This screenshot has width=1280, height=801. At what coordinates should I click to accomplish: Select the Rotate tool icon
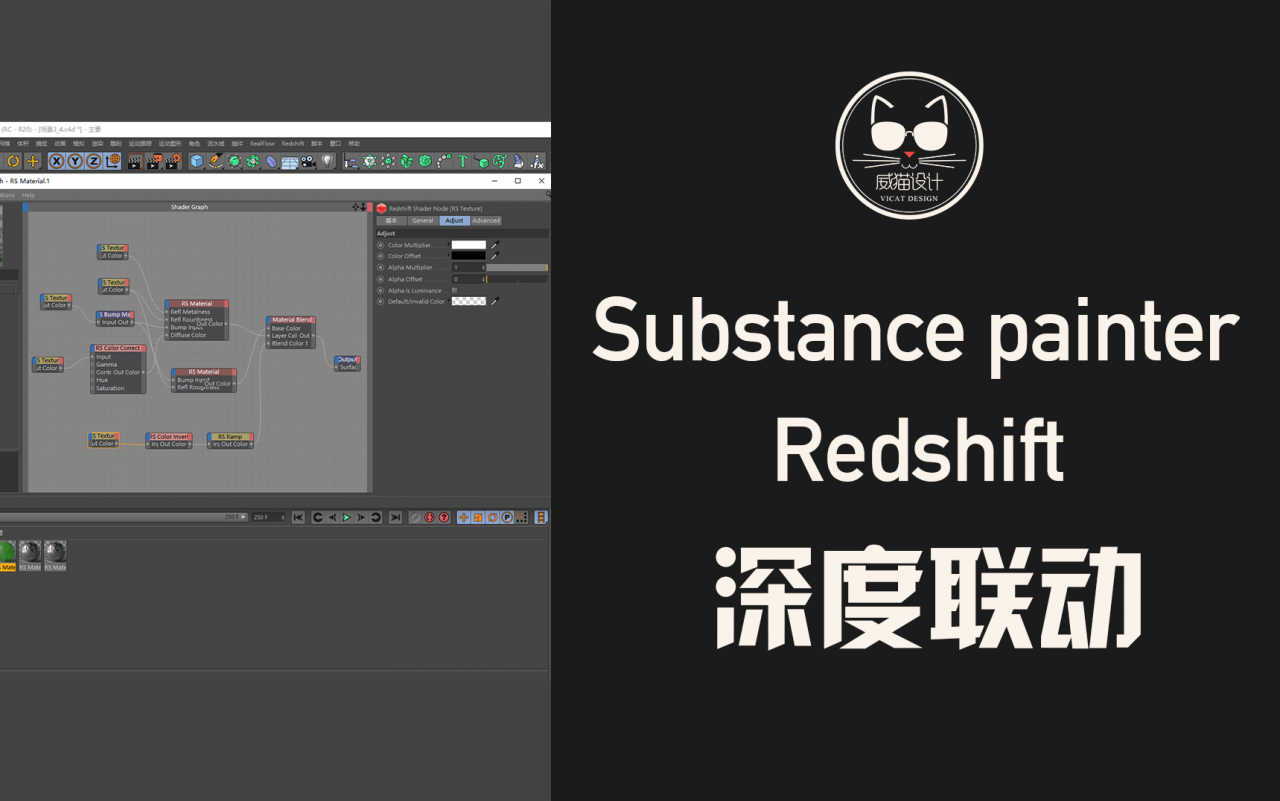14,161
